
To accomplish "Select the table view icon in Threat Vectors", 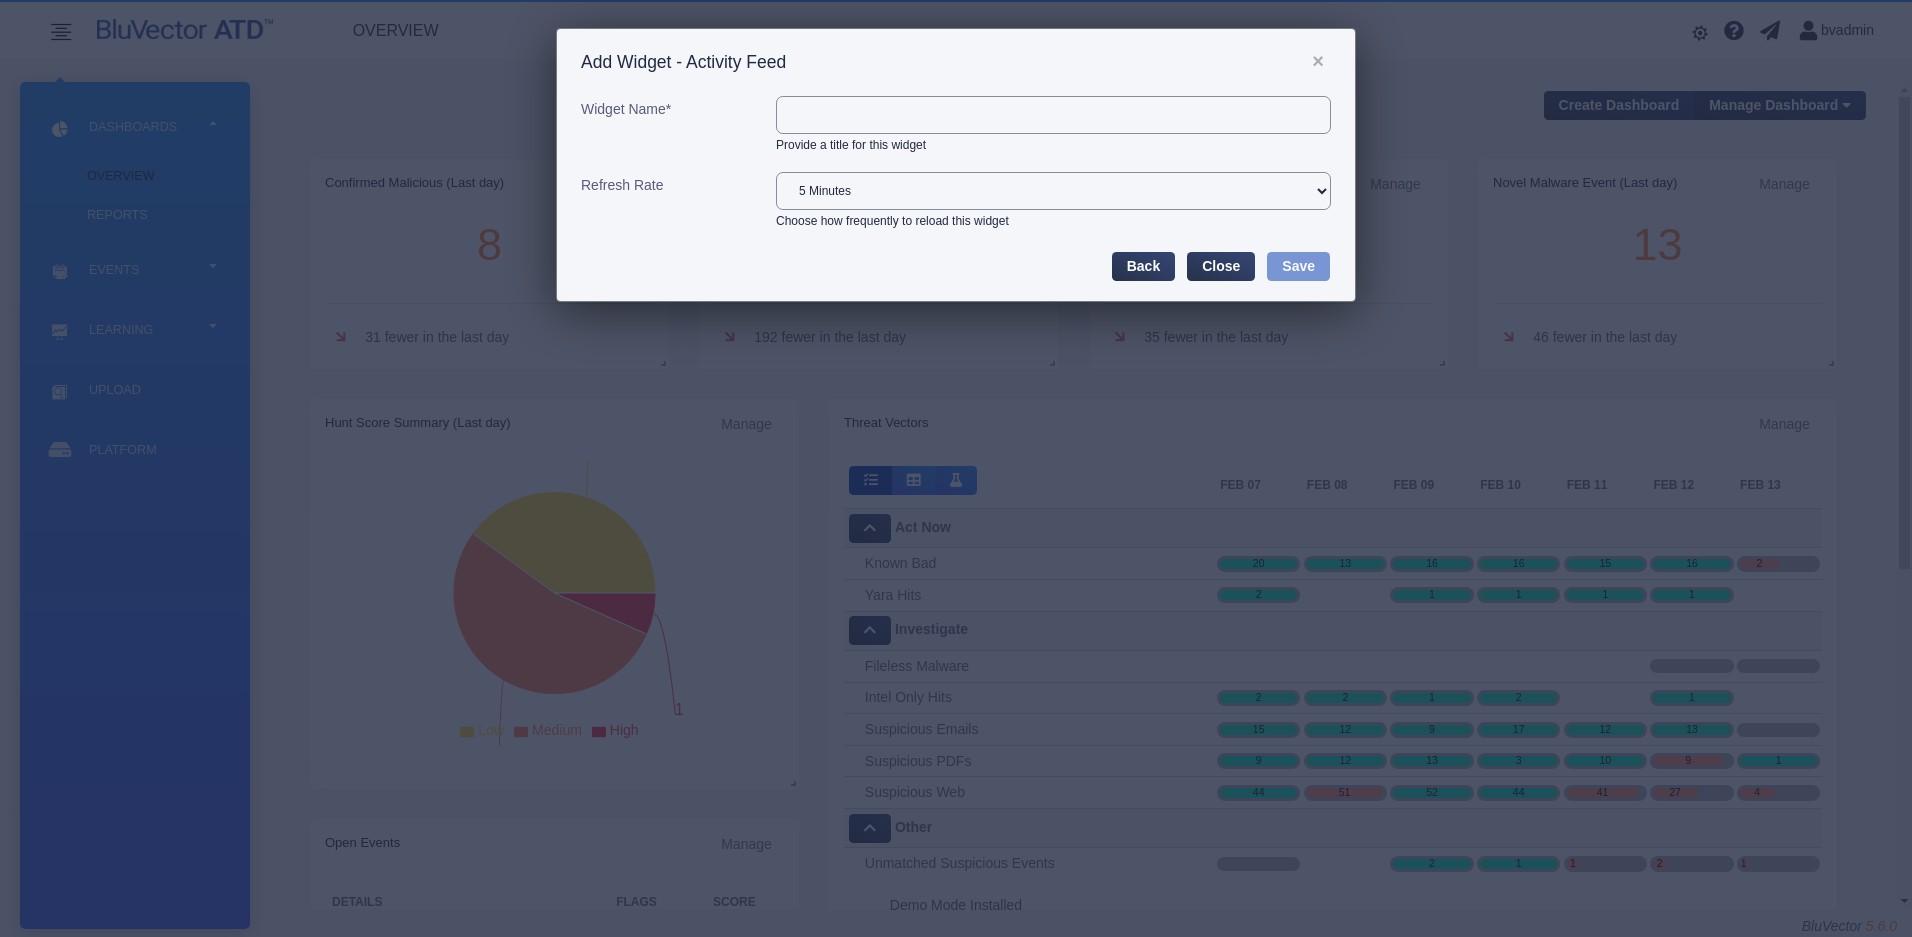I will pyautogui.click(x=914, y=480).
